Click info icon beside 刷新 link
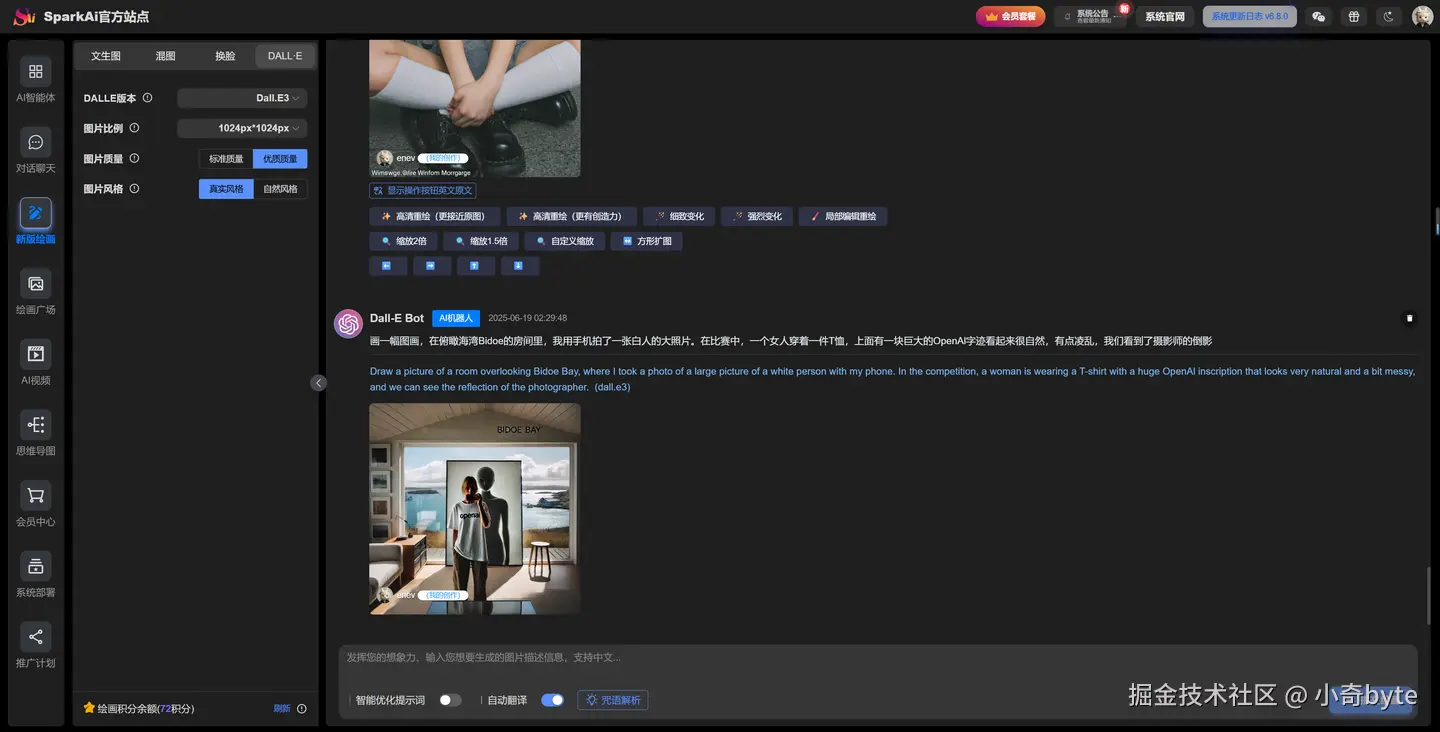Viewport: 1440px width, 732px height. (x=302, y=708)
